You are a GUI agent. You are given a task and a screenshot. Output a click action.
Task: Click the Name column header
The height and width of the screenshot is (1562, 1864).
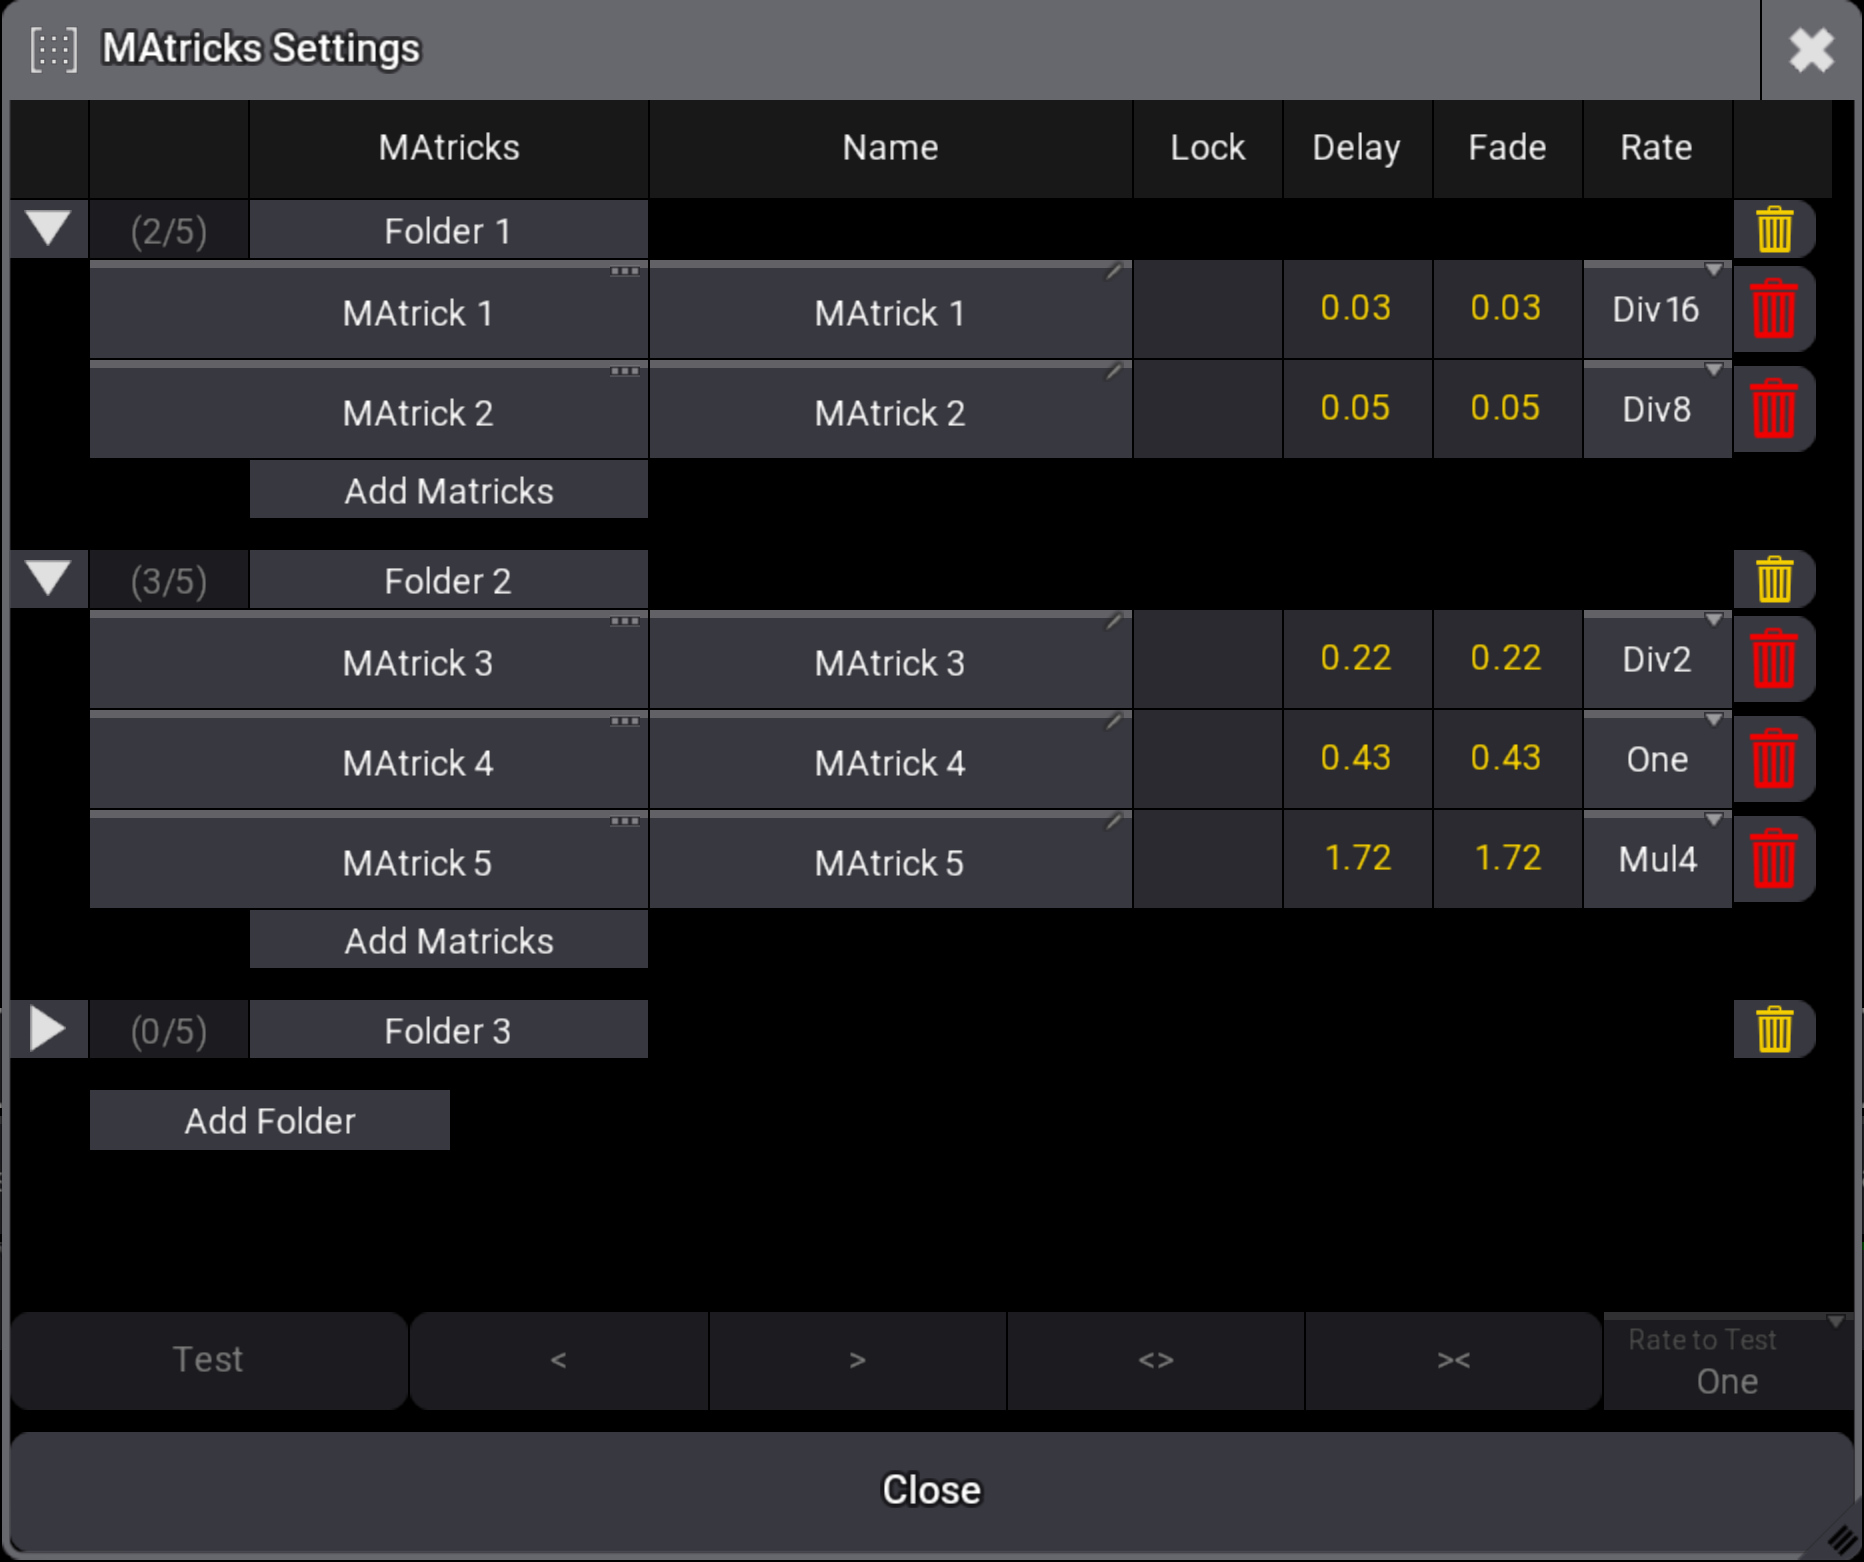tap(890, 148)
